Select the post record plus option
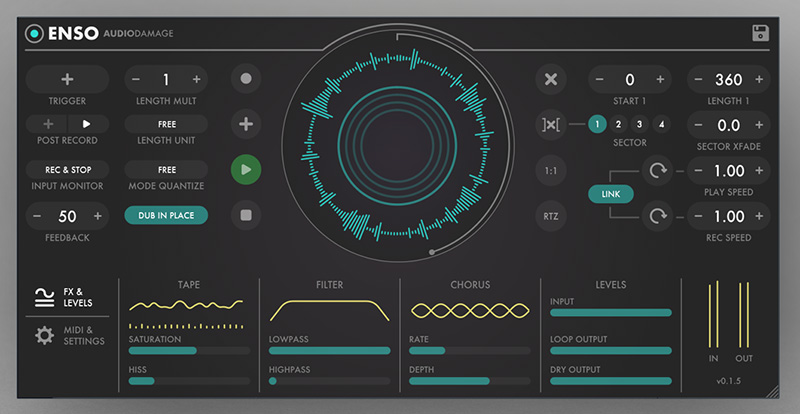This screenshot has height=414, width=800. click(x=47, y=124)
